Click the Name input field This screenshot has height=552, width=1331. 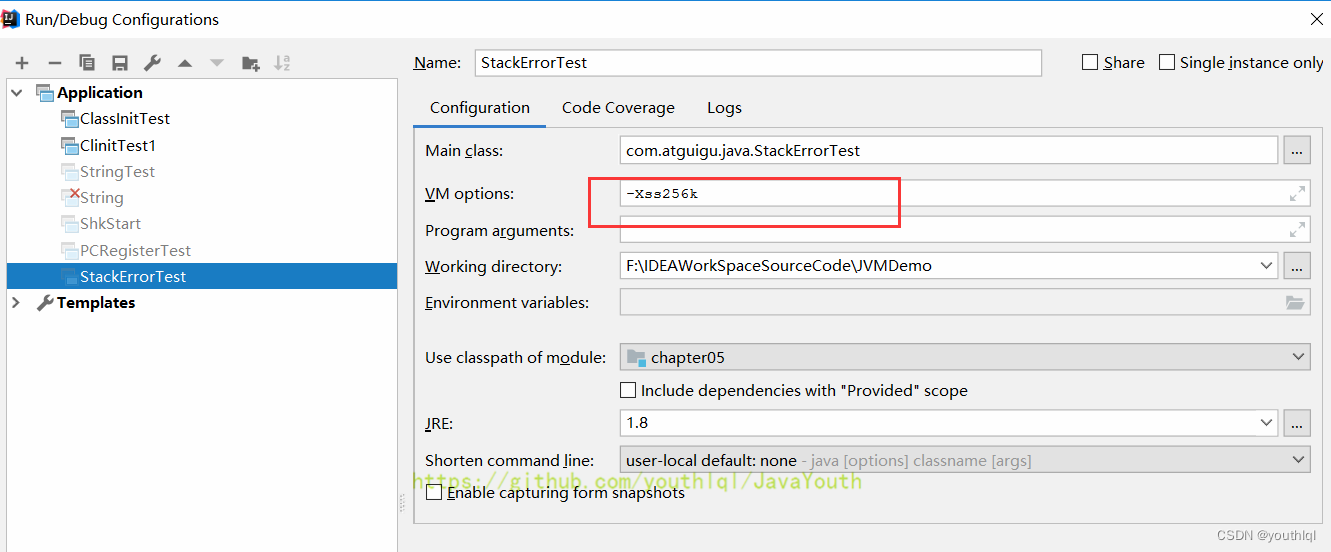tap(758, 62)
